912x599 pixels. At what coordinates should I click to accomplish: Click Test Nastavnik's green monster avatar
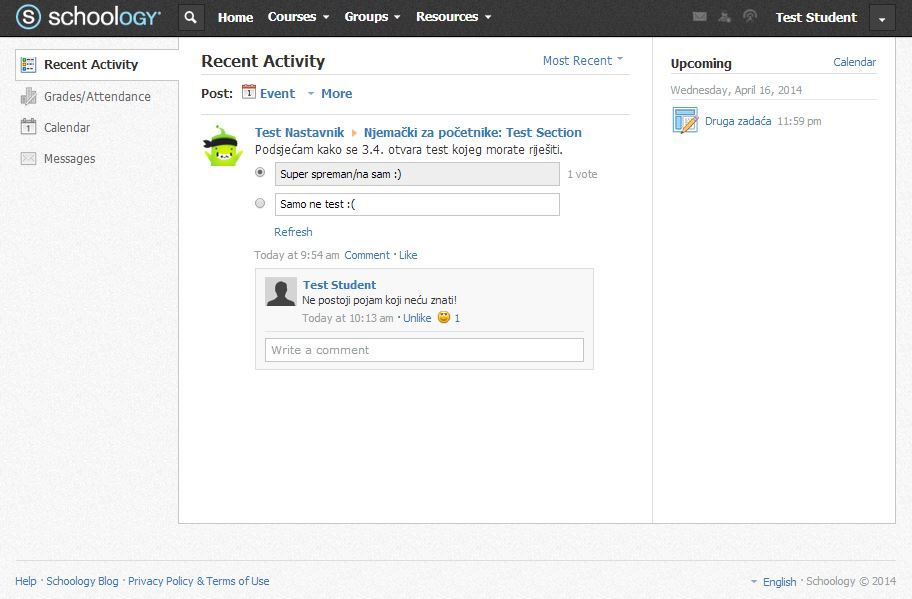coord(223,146)
